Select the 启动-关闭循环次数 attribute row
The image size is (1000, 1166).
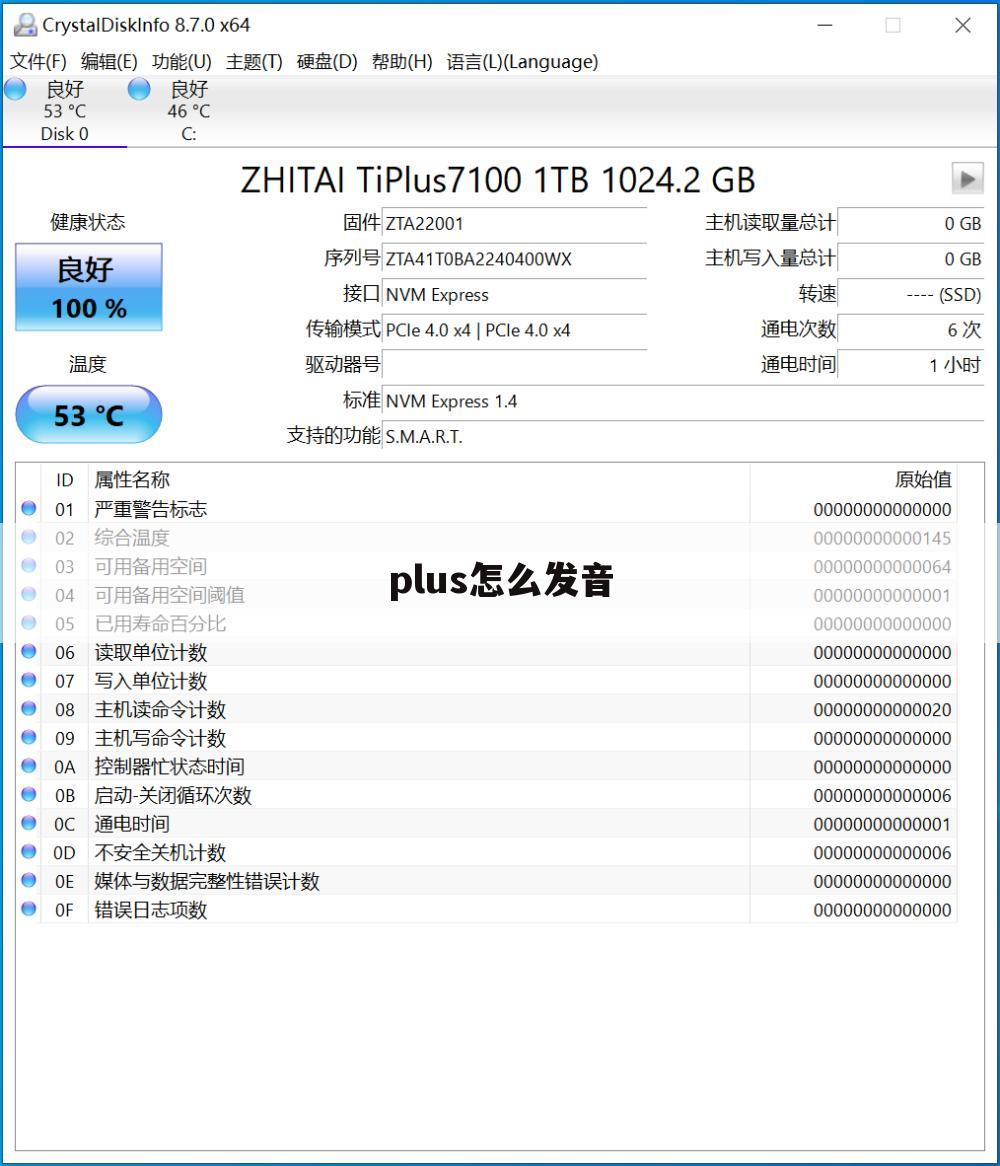487,795
